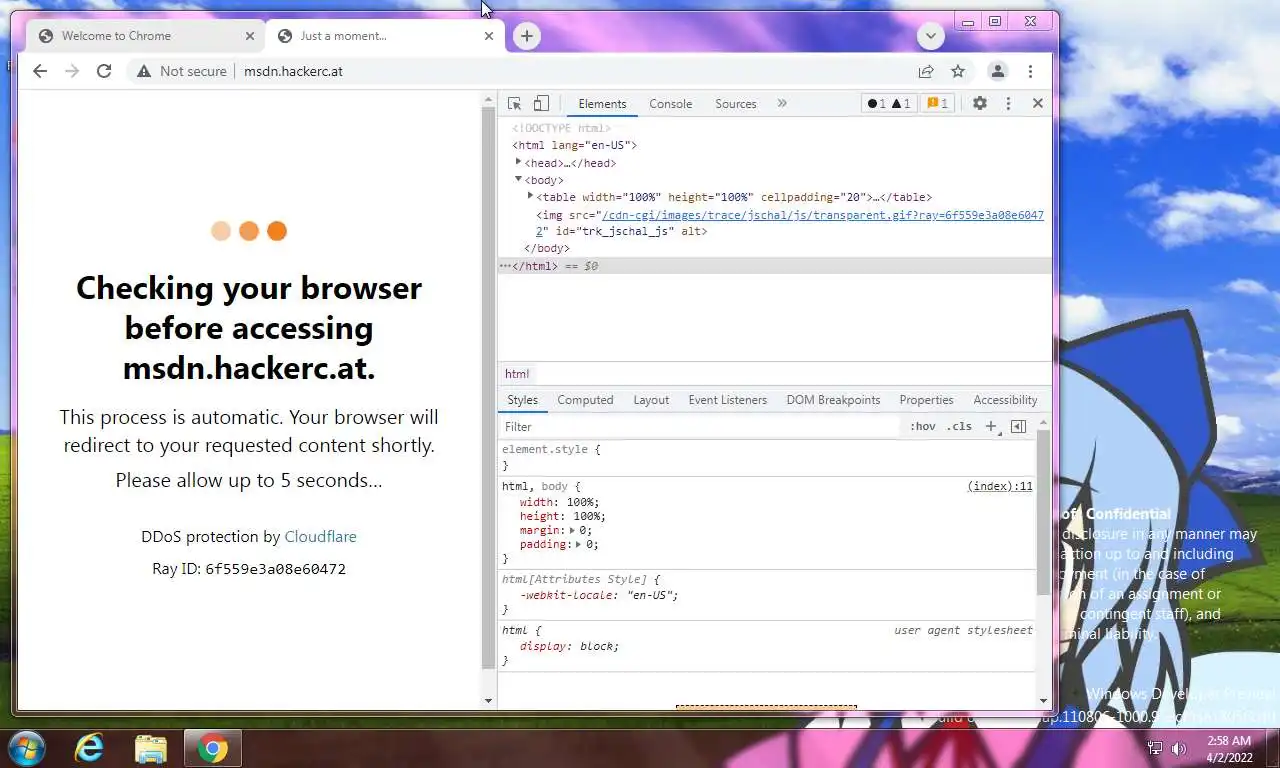Expand the margin property triangle

coord(573,530)
